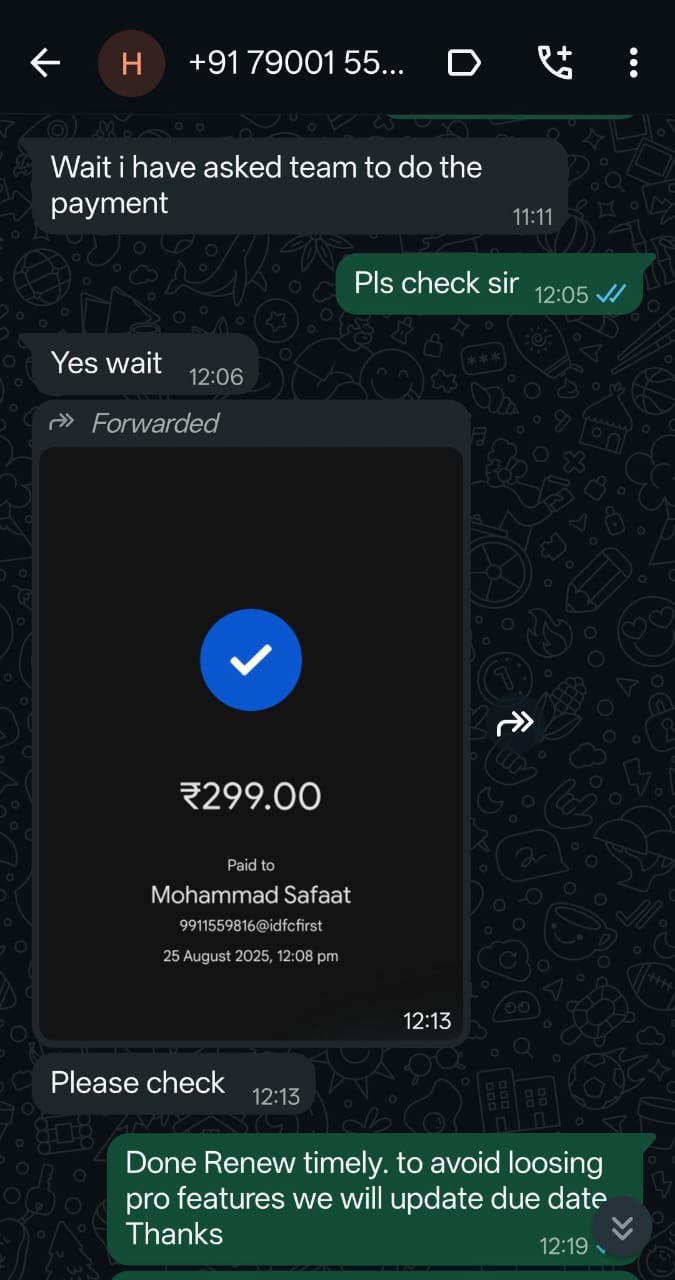Tap the "Please check" message bubble
The image size is (675, 1280).
138,1083
